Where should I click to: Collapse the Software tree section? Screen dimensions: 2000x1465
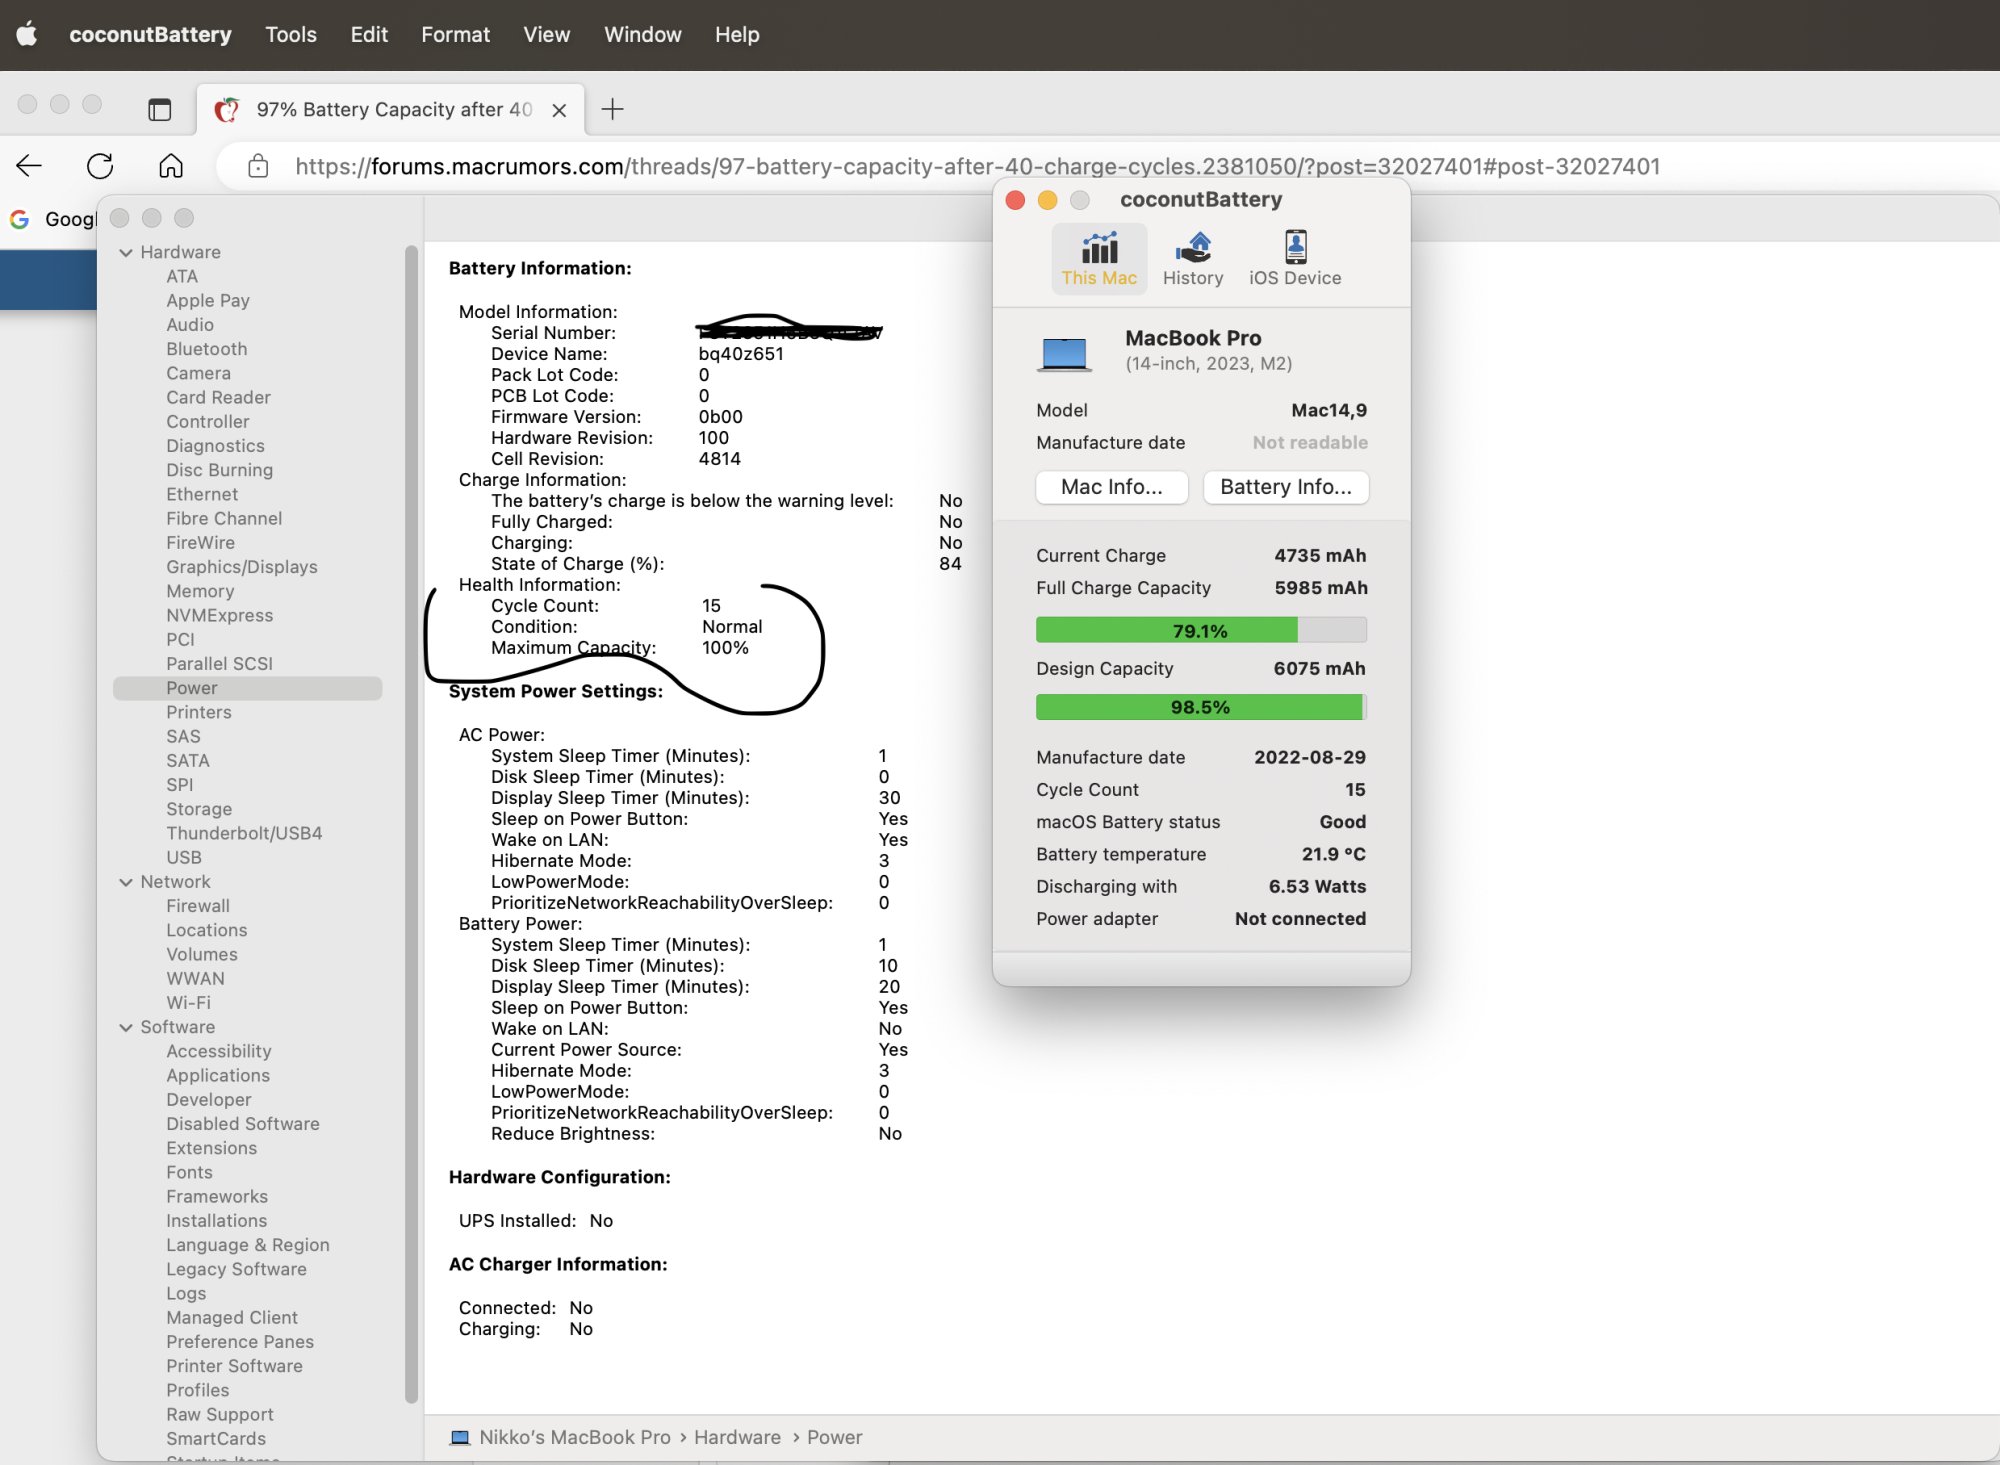coord(126,1027)
